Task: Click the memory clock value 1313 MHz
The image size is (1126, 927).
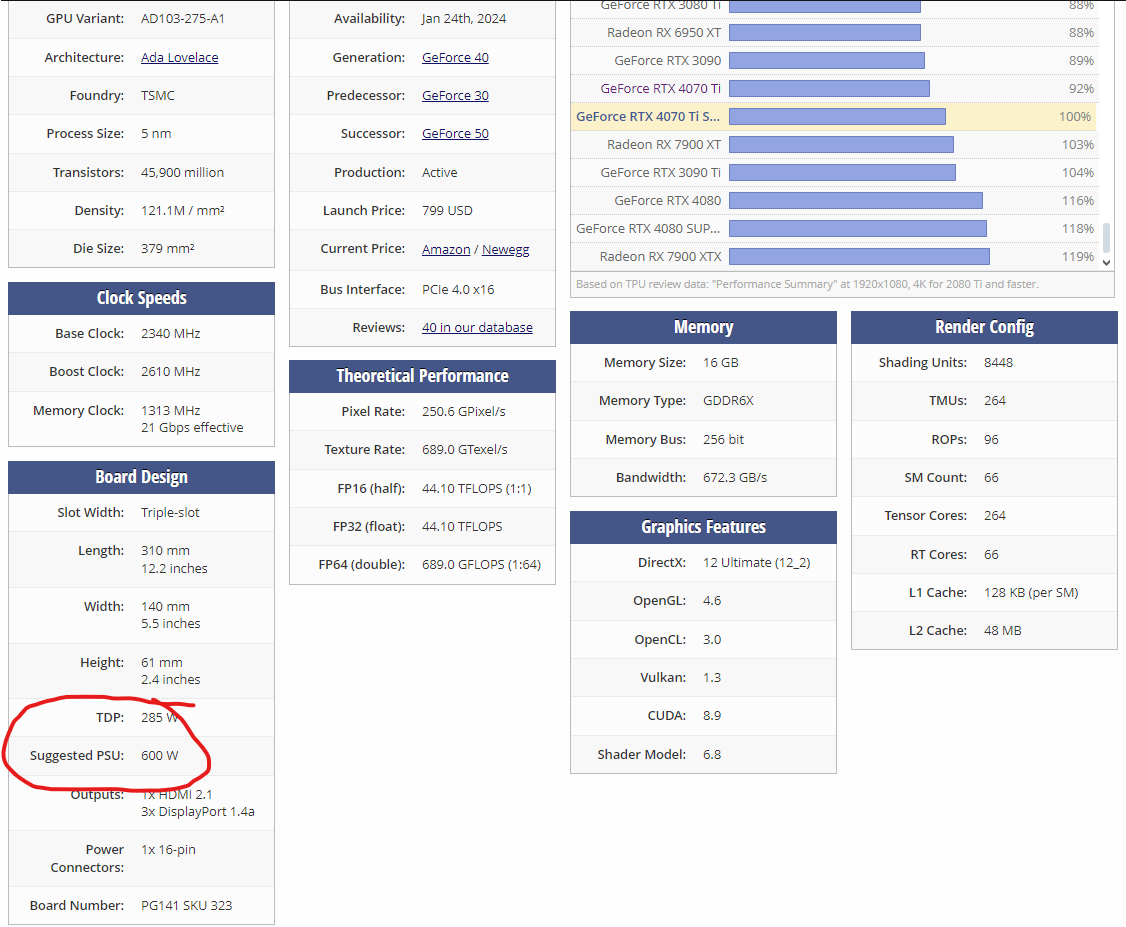Action: (171, 410)
